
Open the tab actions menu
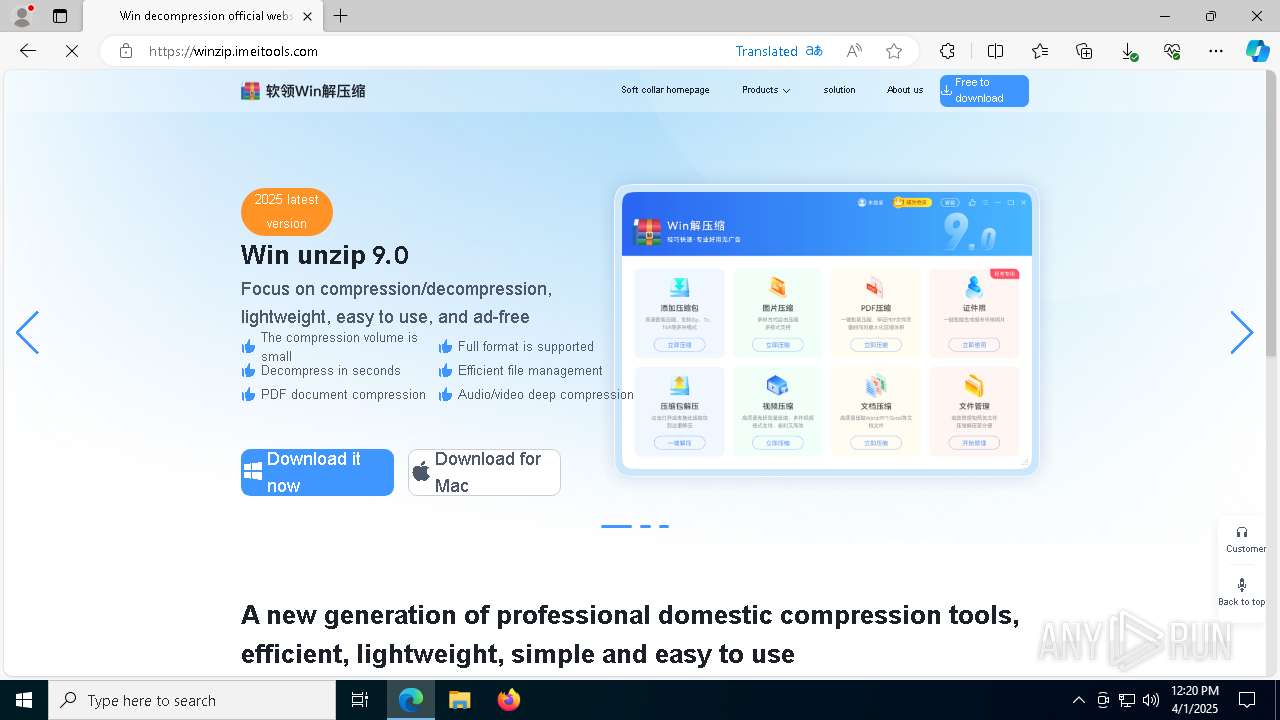[60, 16]
